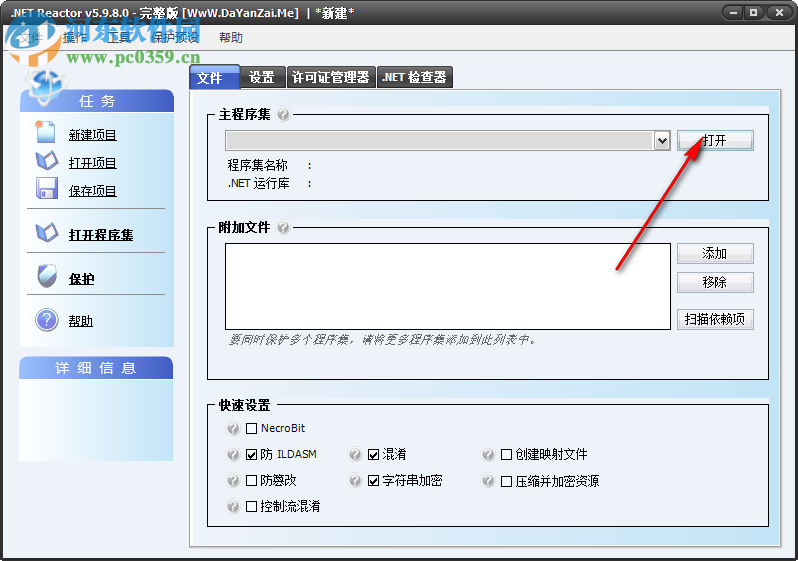Uncheck the 防 ILDASM checkbox
This screenshot has height=561, width=798.
(x=251, y=455)
